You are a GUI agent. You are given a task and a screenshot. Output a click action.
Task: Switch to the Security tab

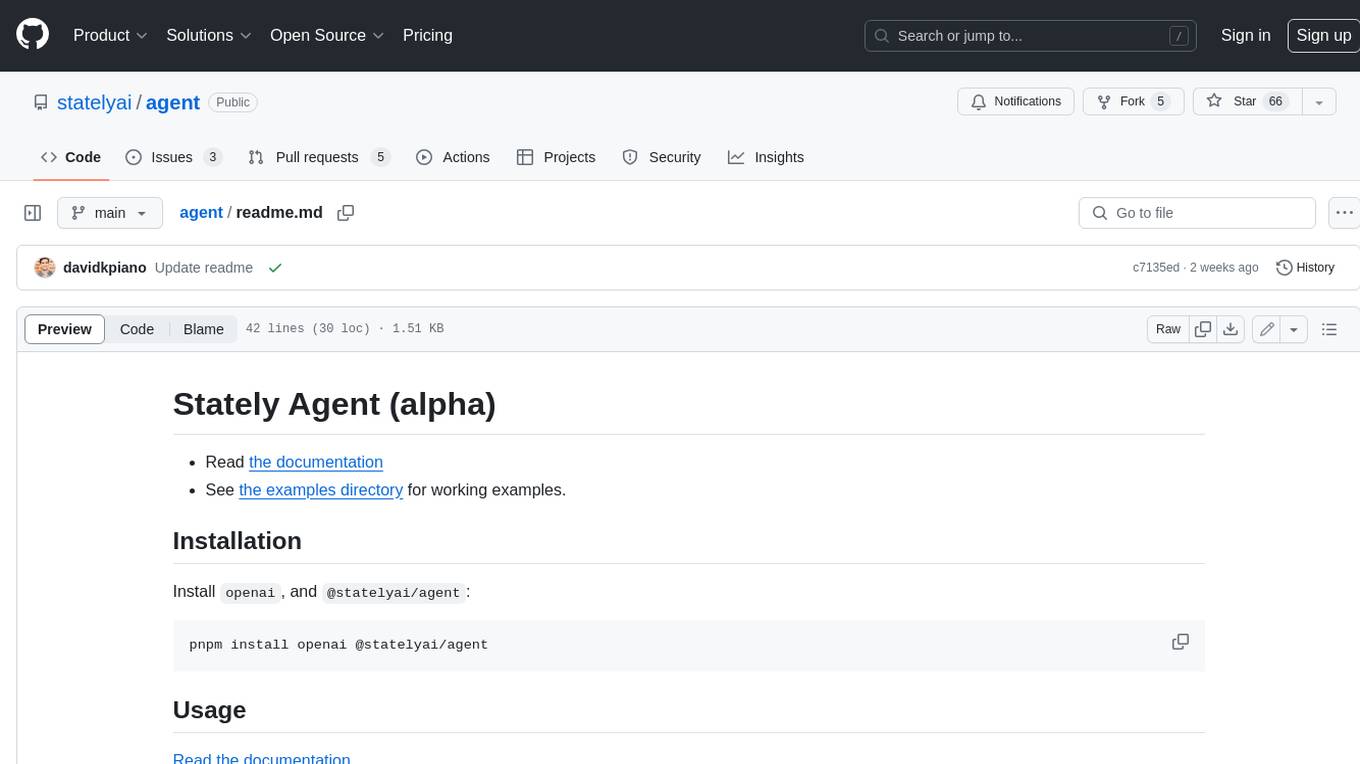(662, 157)
